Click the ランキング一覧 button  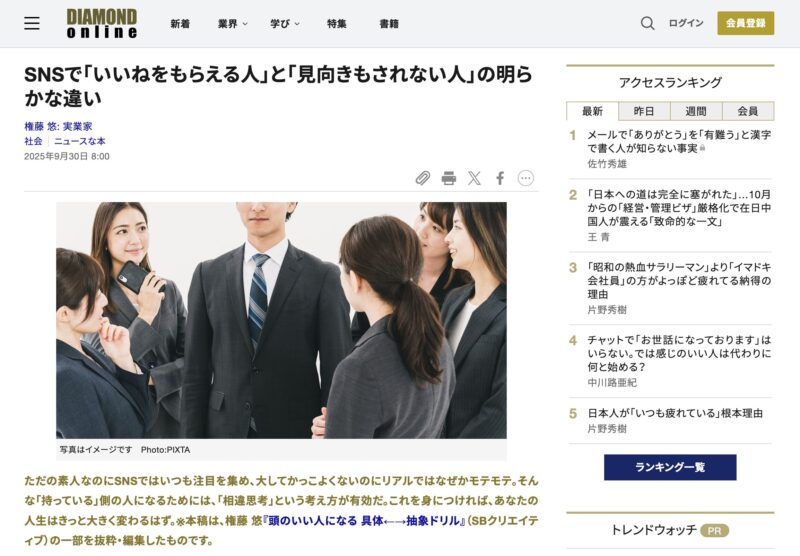coord(670,467)
